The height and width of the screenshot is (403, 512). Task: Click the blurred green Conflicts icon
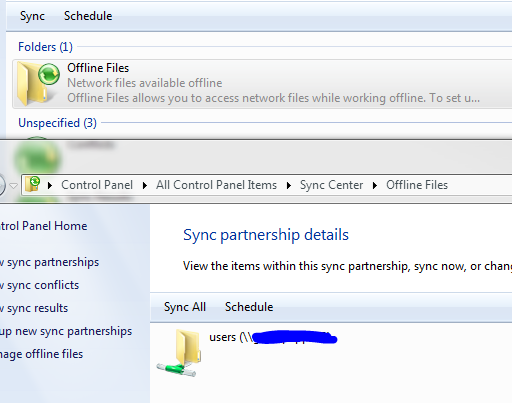click(36, 155)
